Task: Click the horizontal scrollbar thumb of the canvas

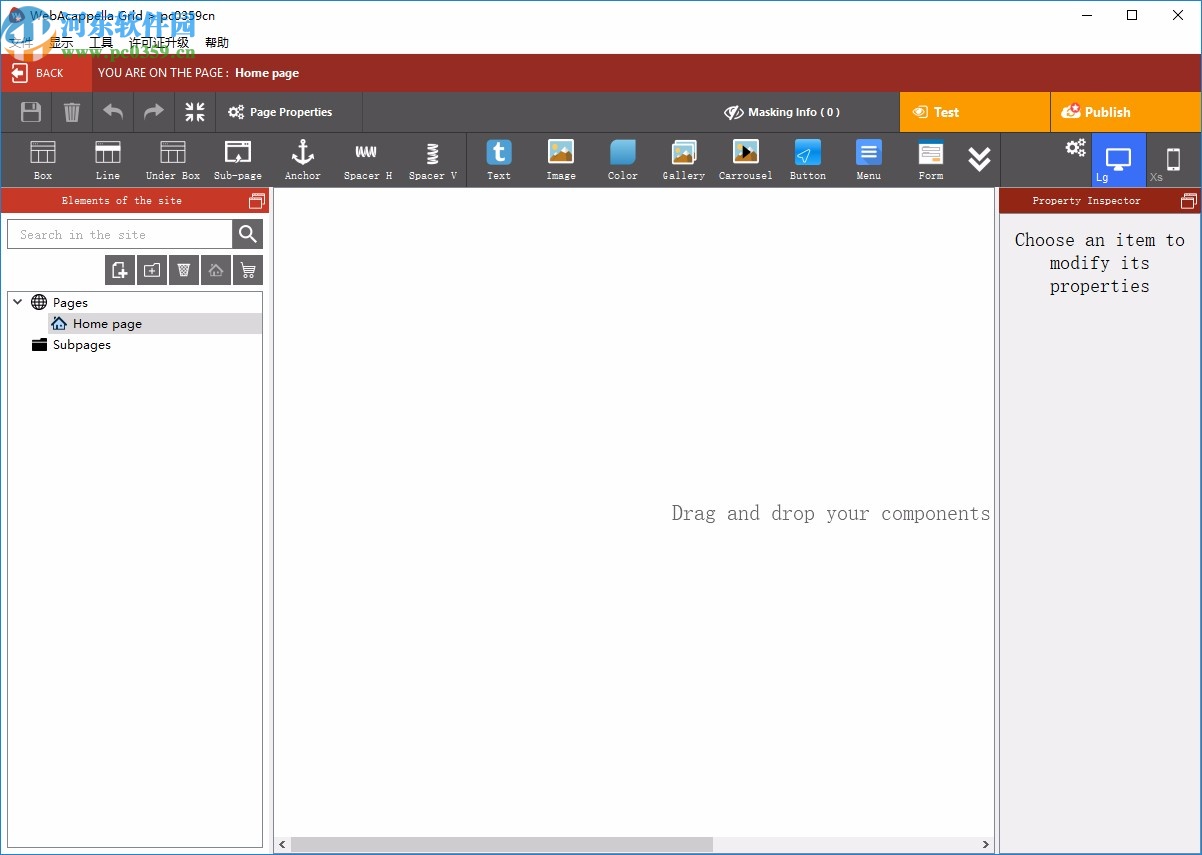Action: pos(501,845)
